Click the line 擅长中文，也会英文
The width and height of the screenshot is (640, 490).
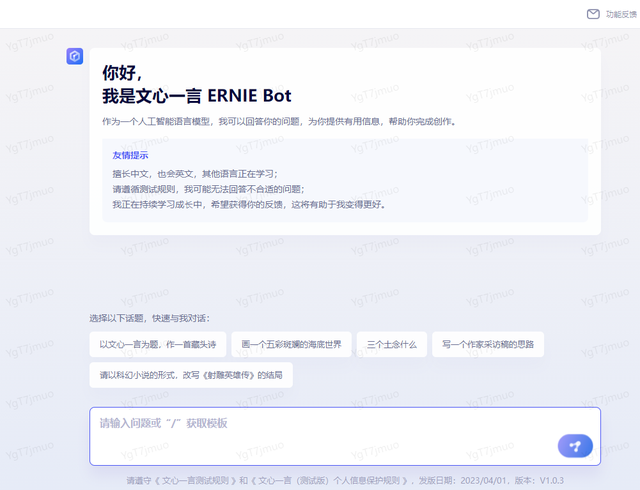[x=195, y=174]
